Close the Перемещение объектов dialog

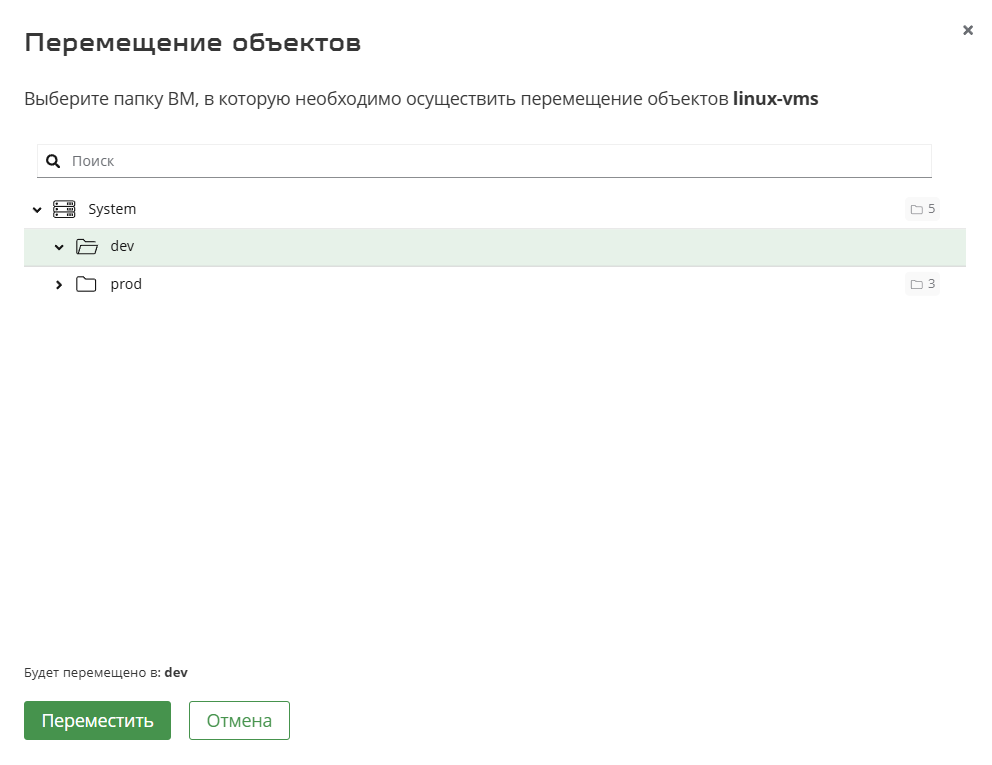pyautogui.click(x=967, y=30)
